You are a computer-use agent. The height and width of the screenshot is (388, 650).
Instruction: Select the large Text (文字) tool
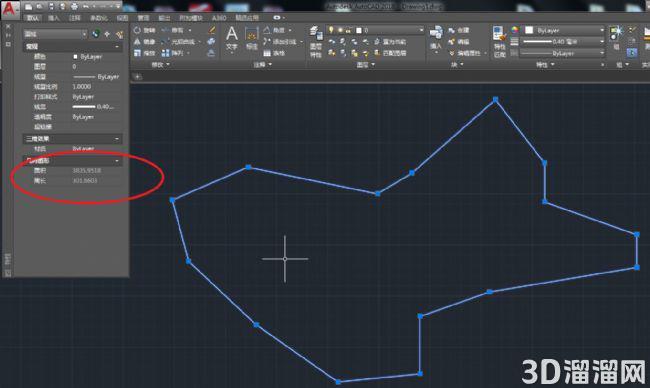[x=232, y=38]
